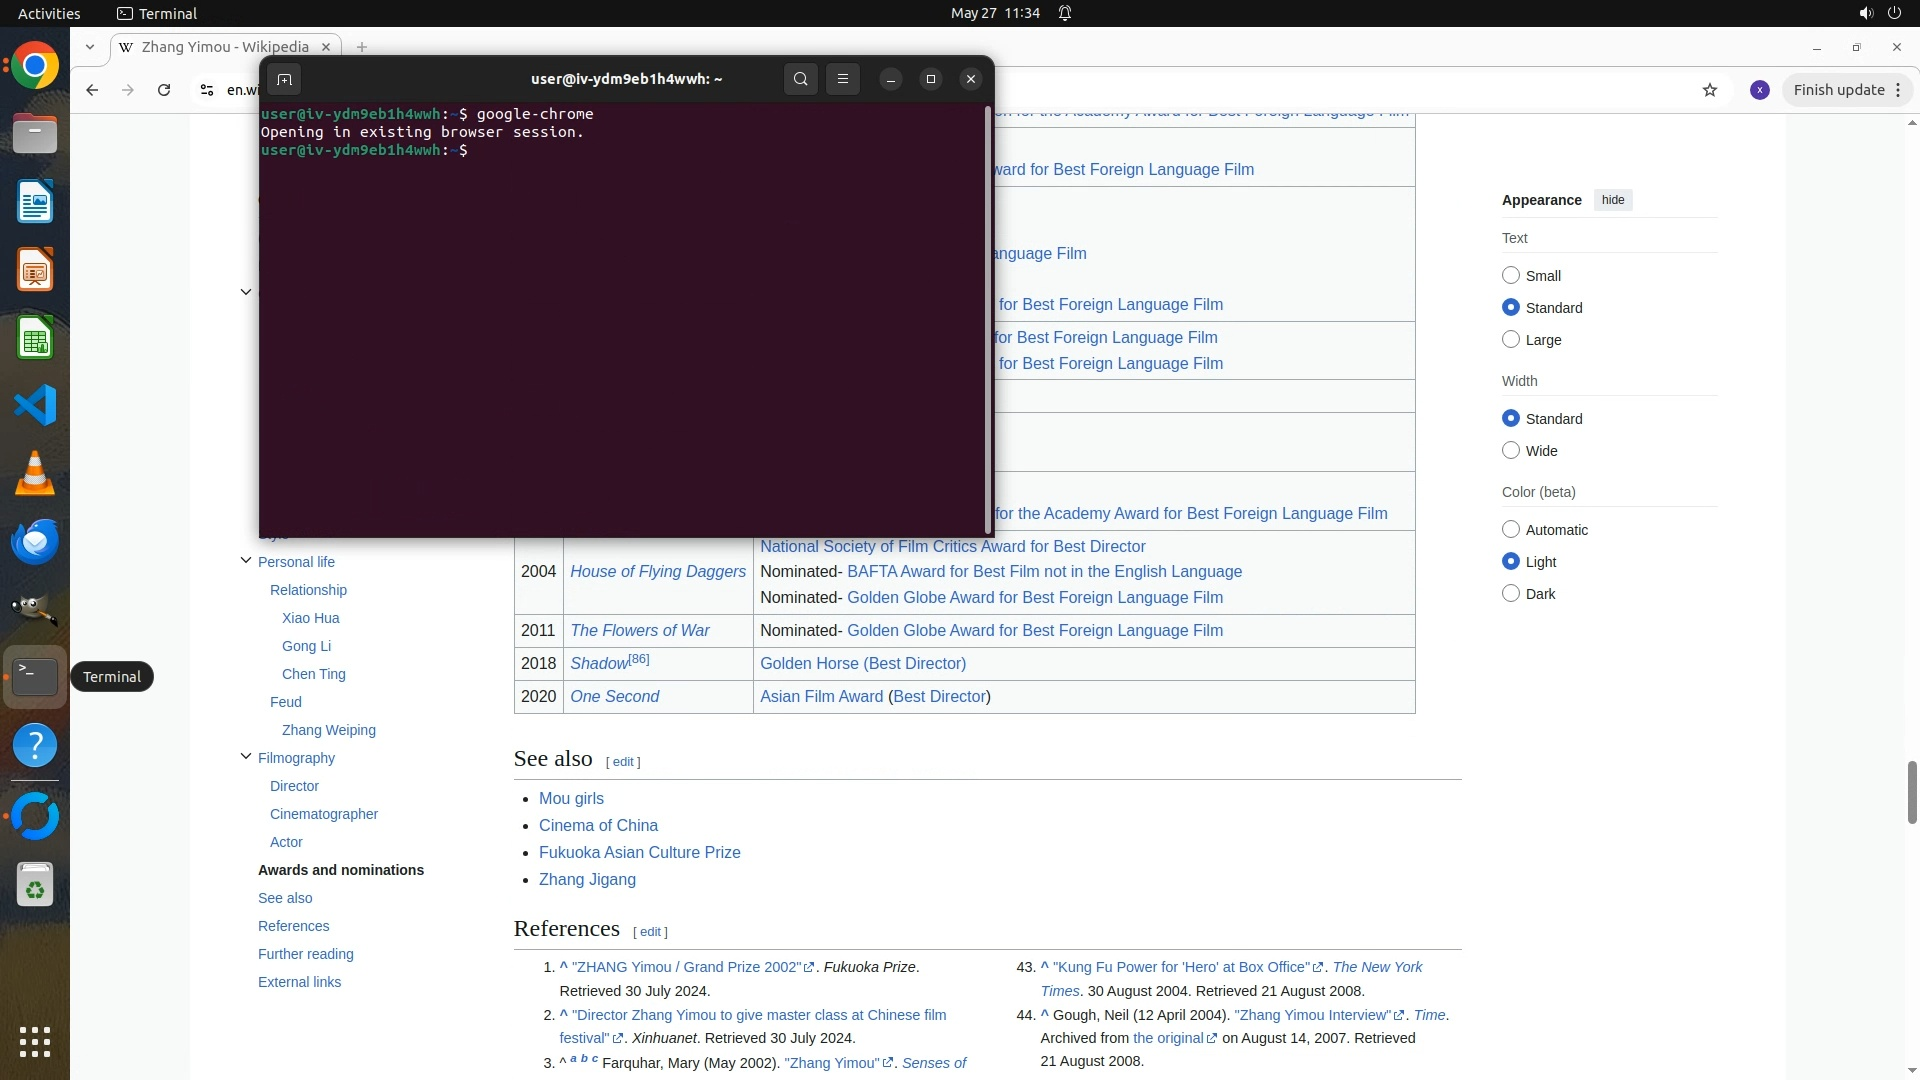This screenshot has width=1920, height=1080.
Task: Collapse the Personal life section
Action: (246, 561)
